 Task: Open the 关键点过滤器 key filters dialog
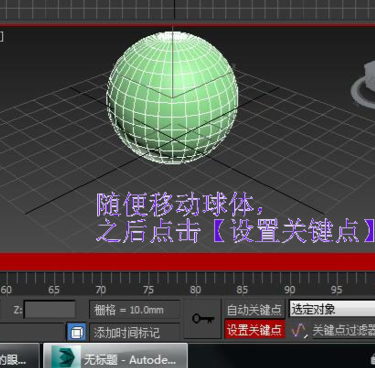tap(343, 330)
